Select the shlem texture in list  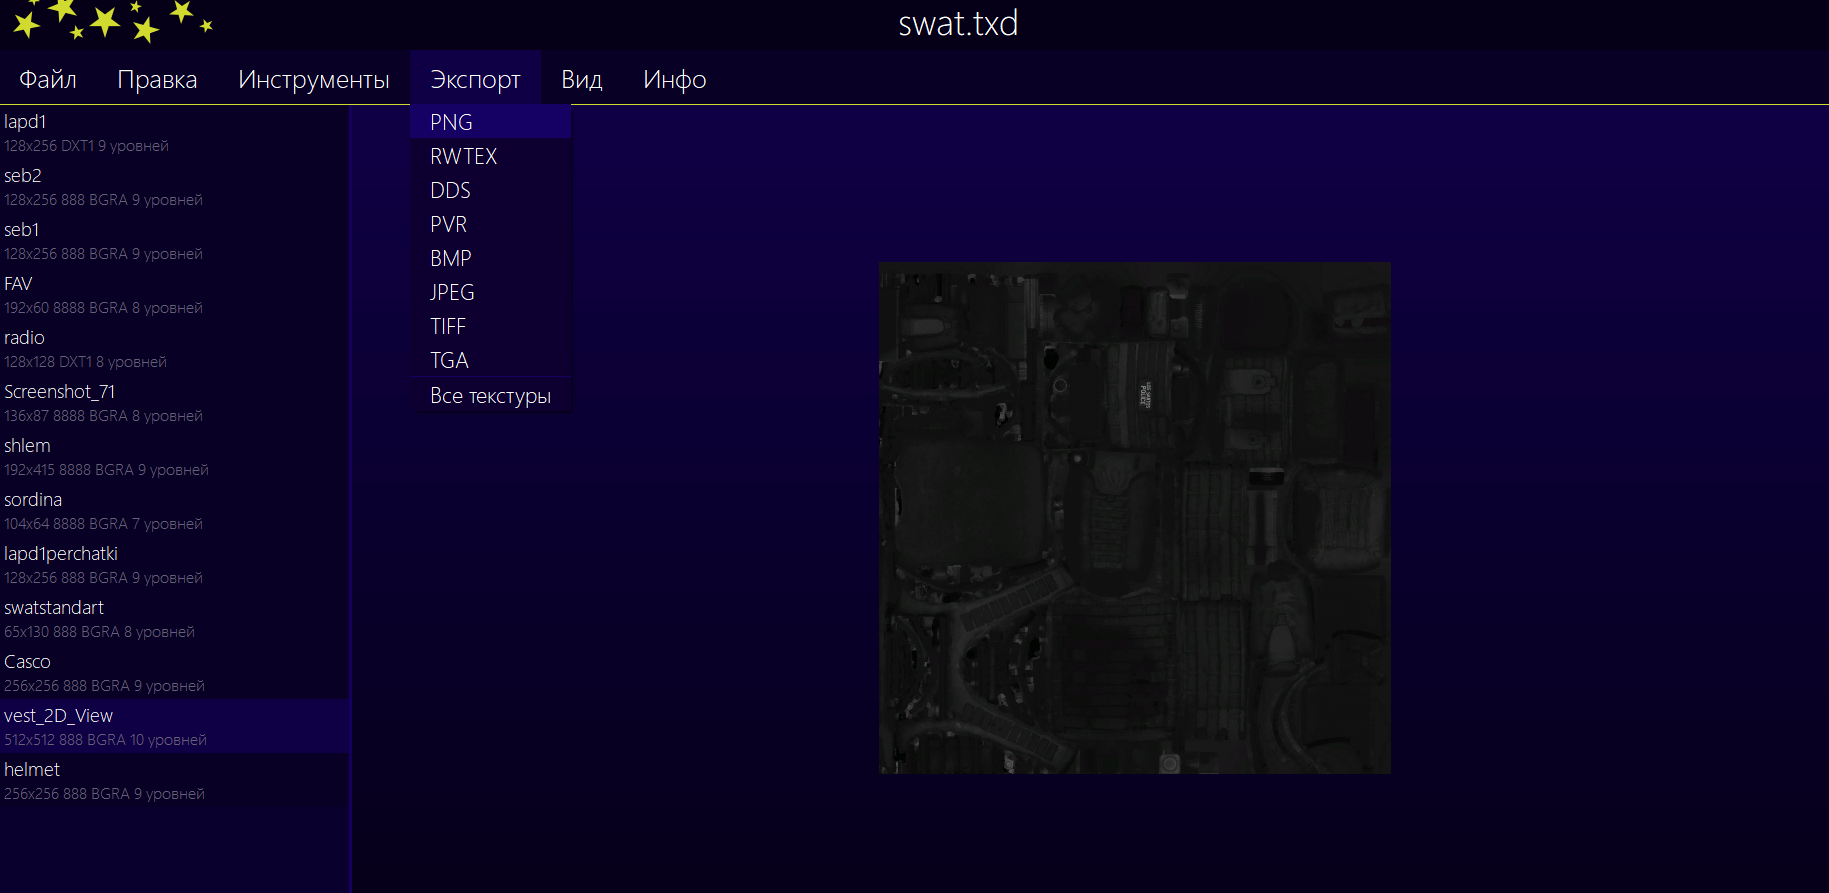tap(100, 456)
